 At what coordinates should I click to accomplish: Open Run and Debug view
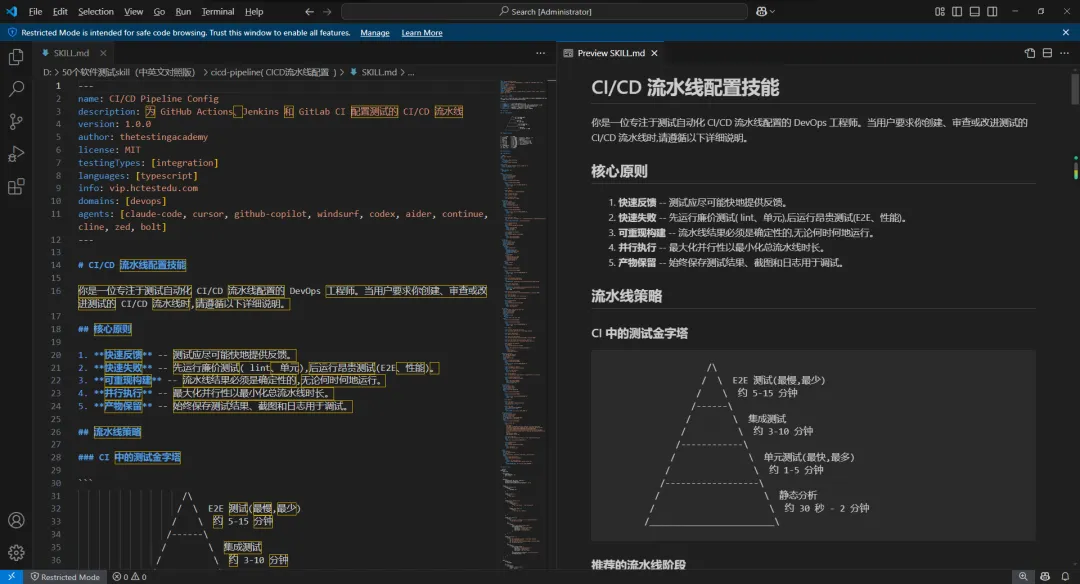[x=16, y=154]
